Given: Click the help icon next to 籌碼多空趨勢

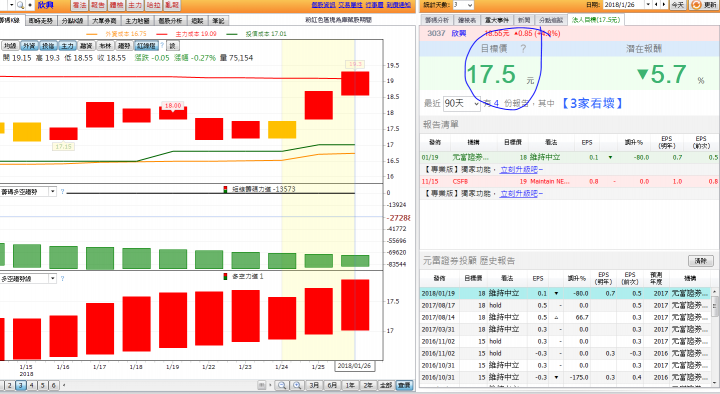Looking at the screenshot, I should pyautogui.click(x=62, y=191).
